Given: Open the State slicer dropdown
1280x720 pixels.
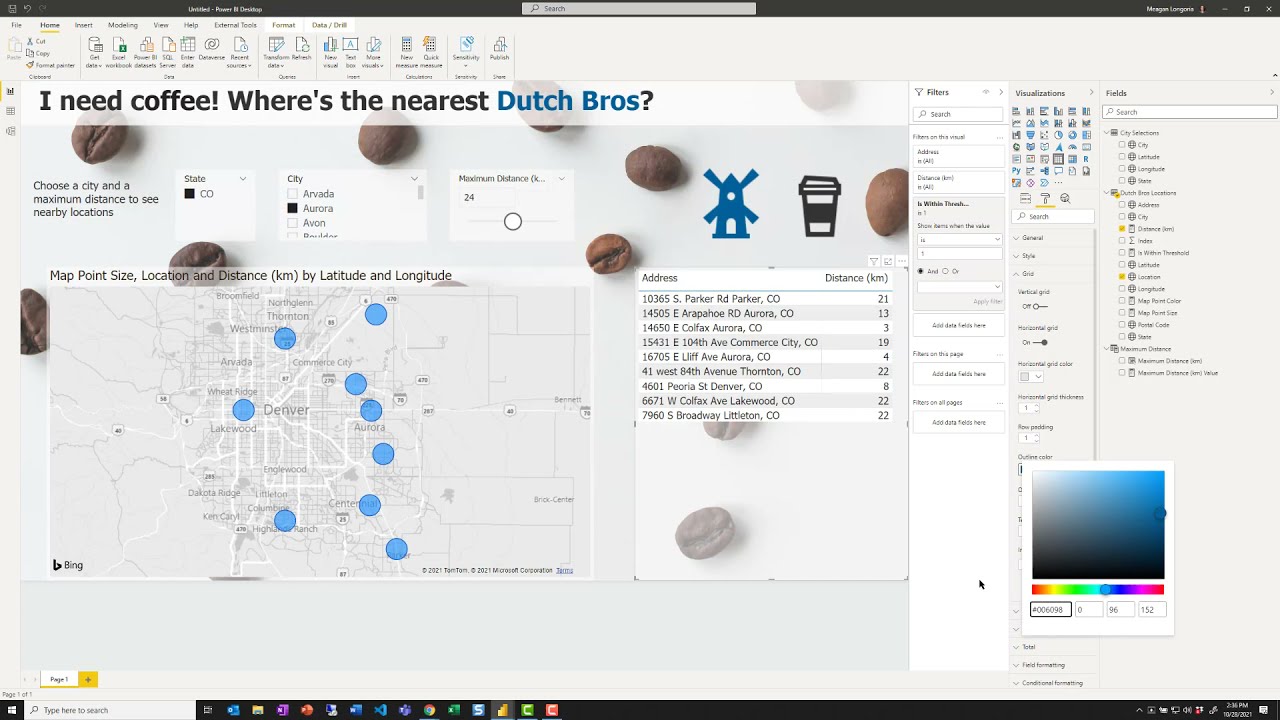Looking at the screenshot, I should (x=243, y=179).
